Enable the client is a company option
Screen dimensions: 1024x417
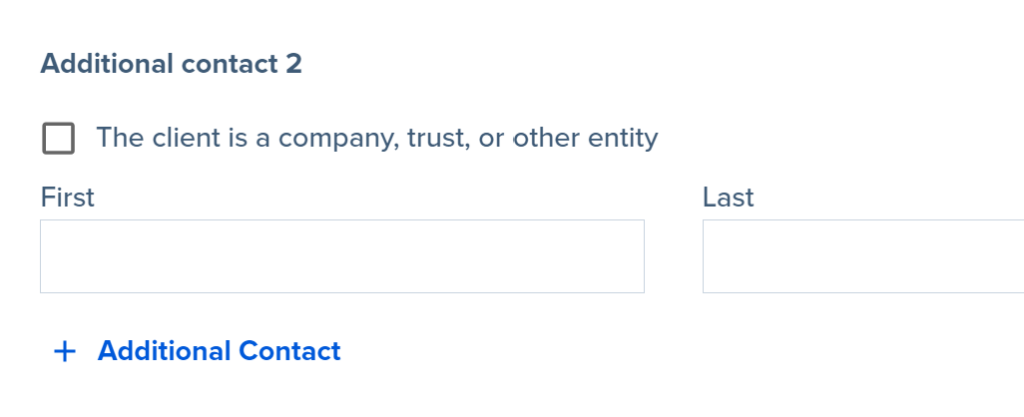[x=58, y=138]
